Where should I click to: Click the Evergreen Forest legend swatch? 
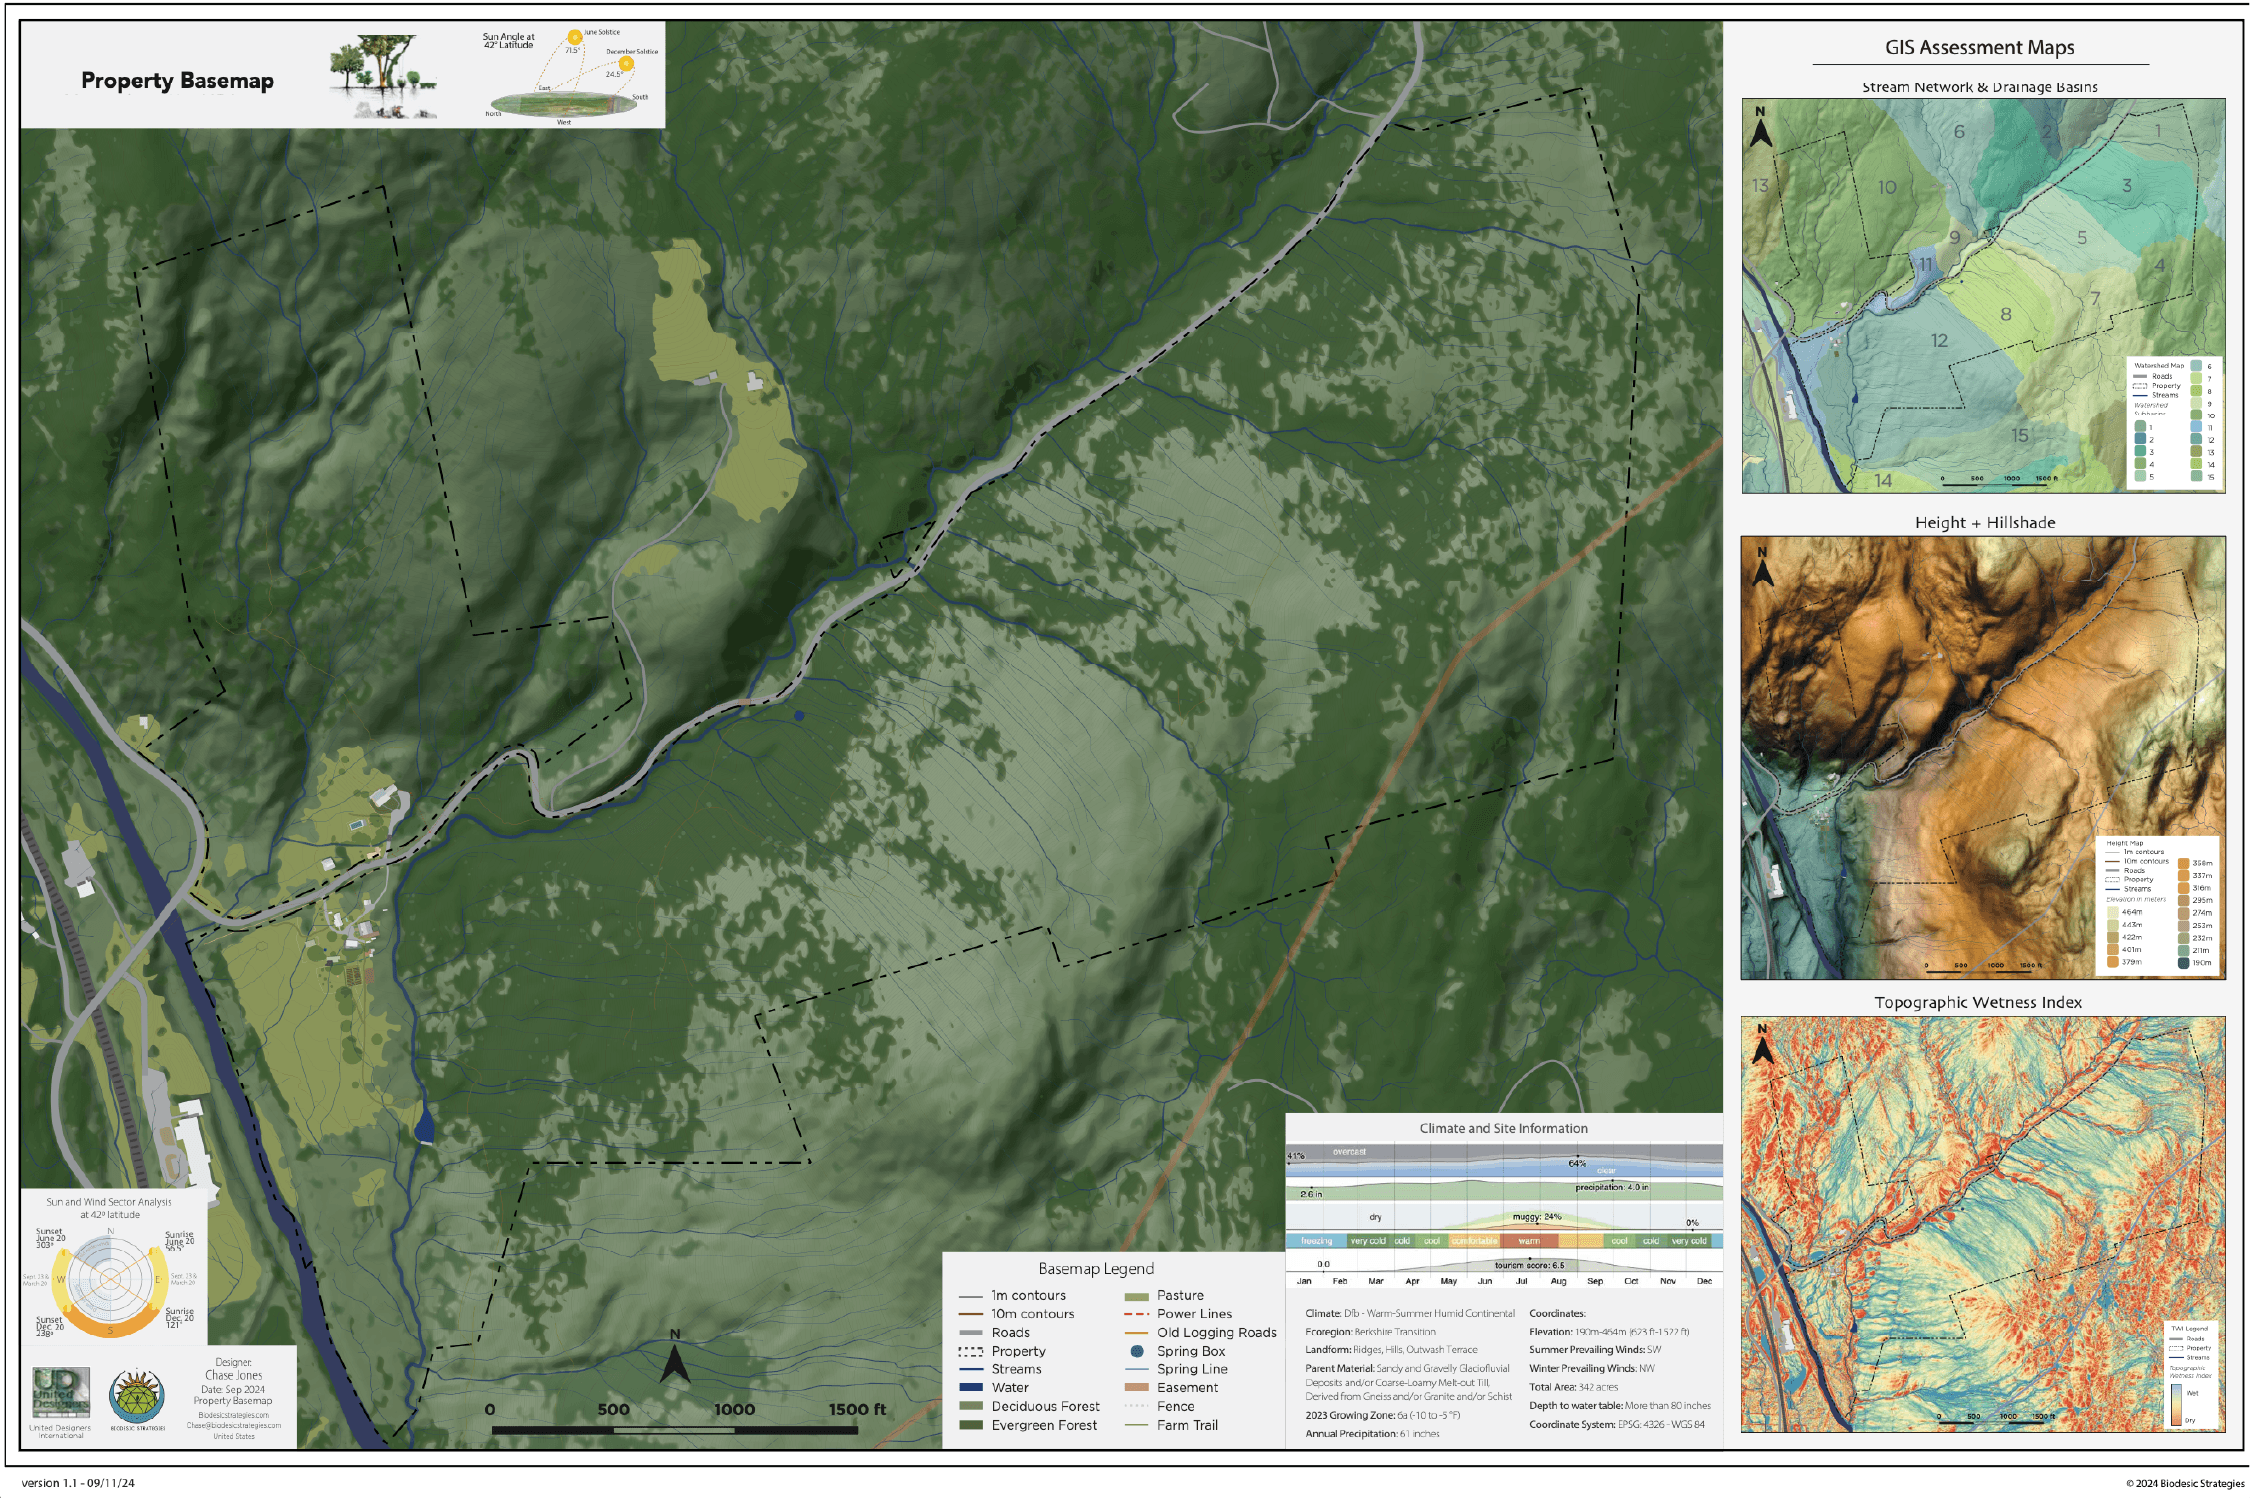[x=971, y=1425]
